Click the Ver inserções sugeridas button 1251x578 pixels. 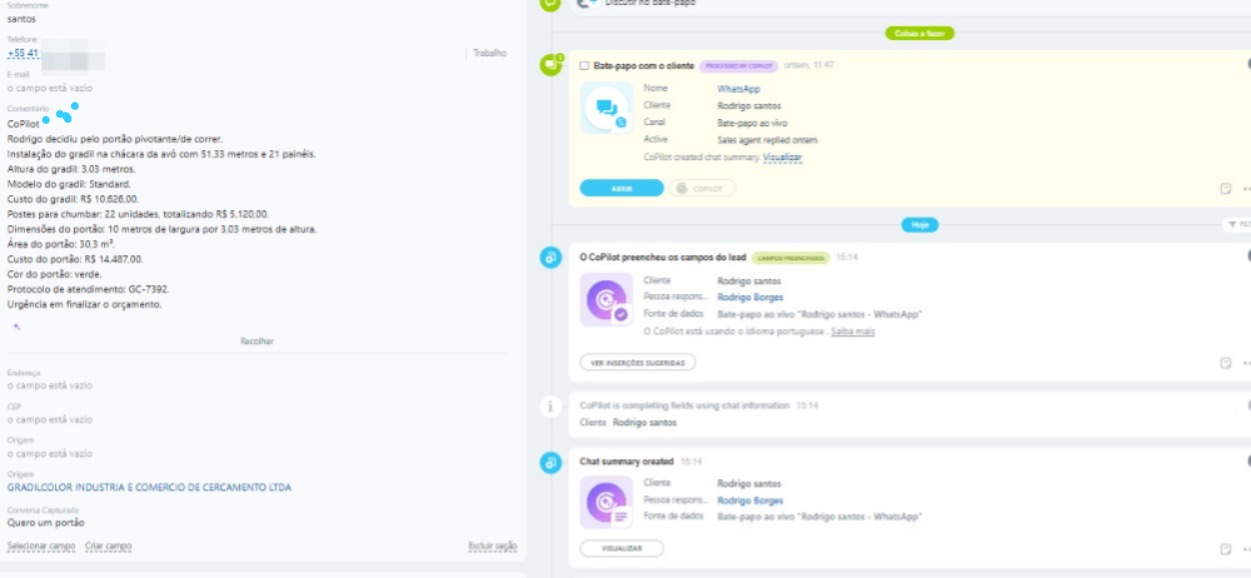click(638, 363)
